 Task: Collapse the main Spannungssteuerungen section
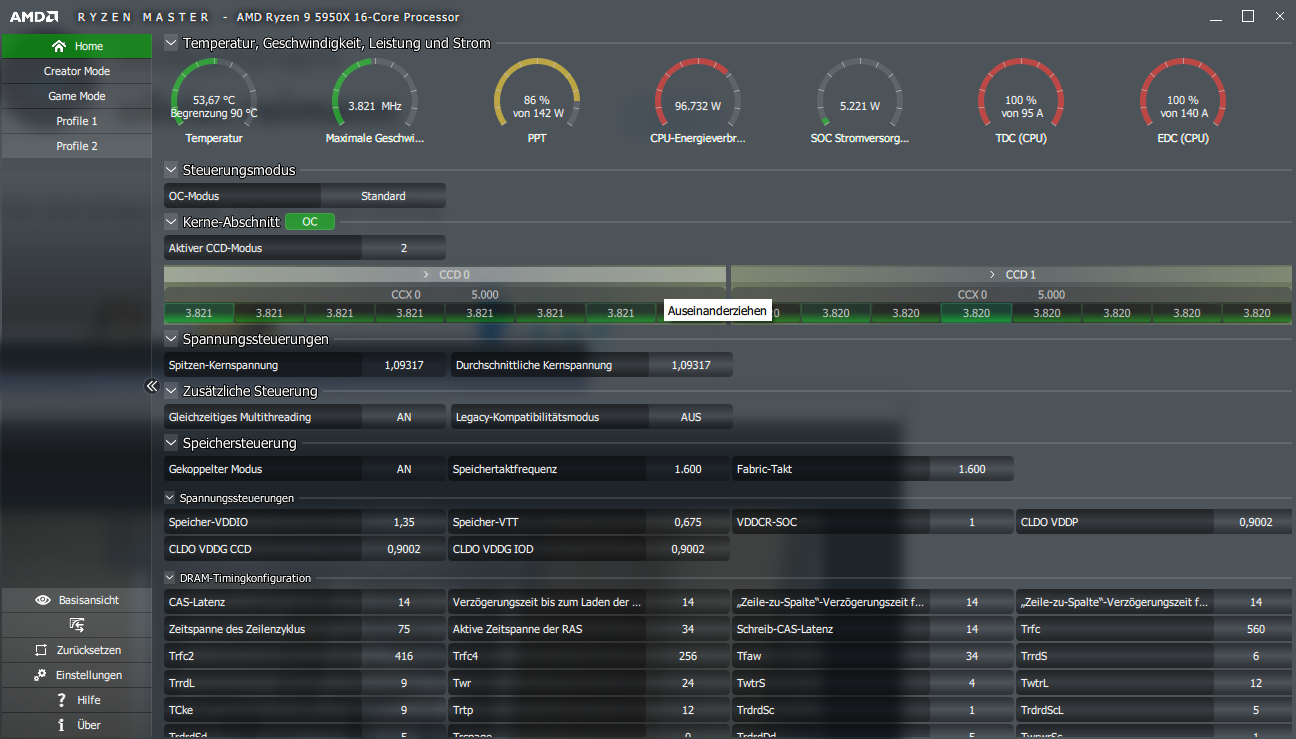[x=170, y=339]
